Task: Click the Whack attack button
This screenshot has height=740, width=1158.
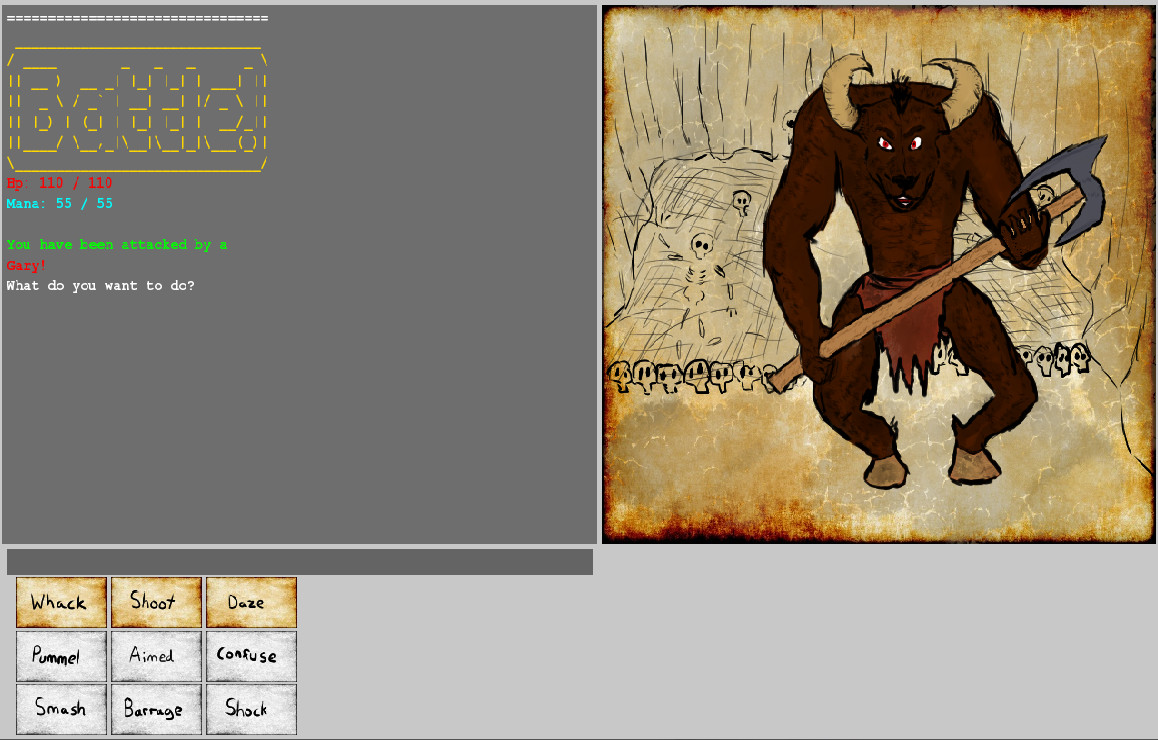Action: (x=61, y=602)
